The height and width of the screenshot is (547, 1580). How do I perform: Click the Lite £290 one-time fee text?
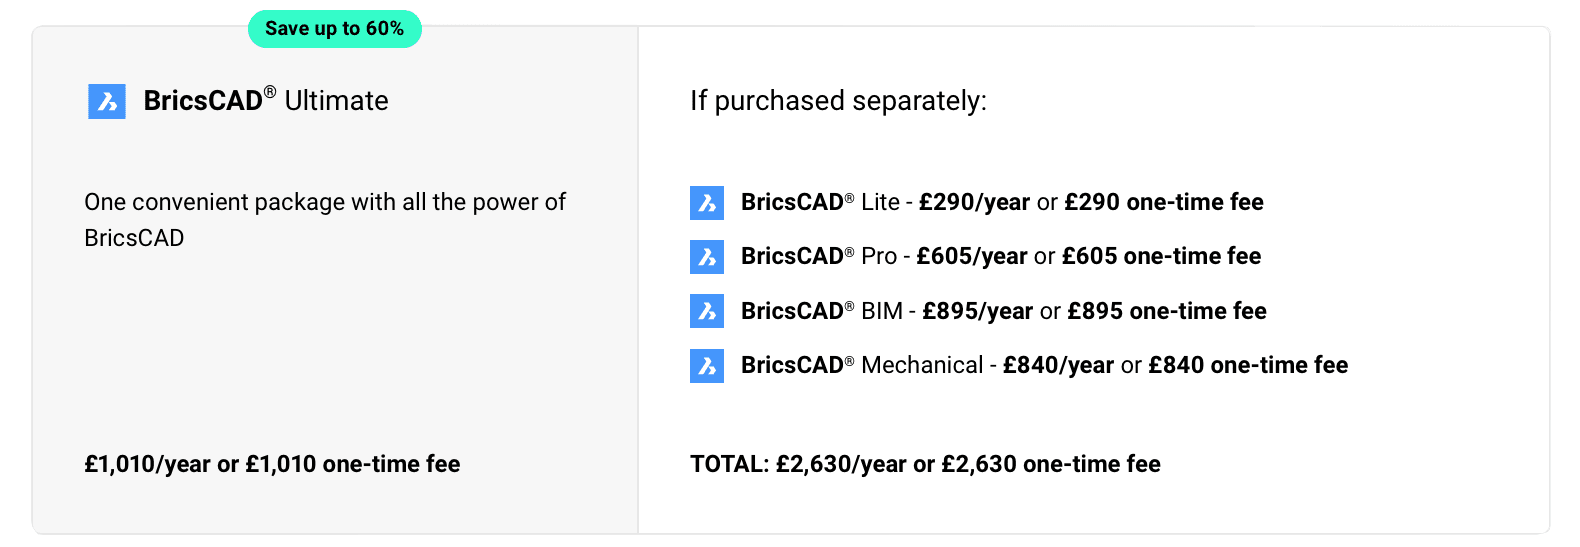[x=1164, y=203]
